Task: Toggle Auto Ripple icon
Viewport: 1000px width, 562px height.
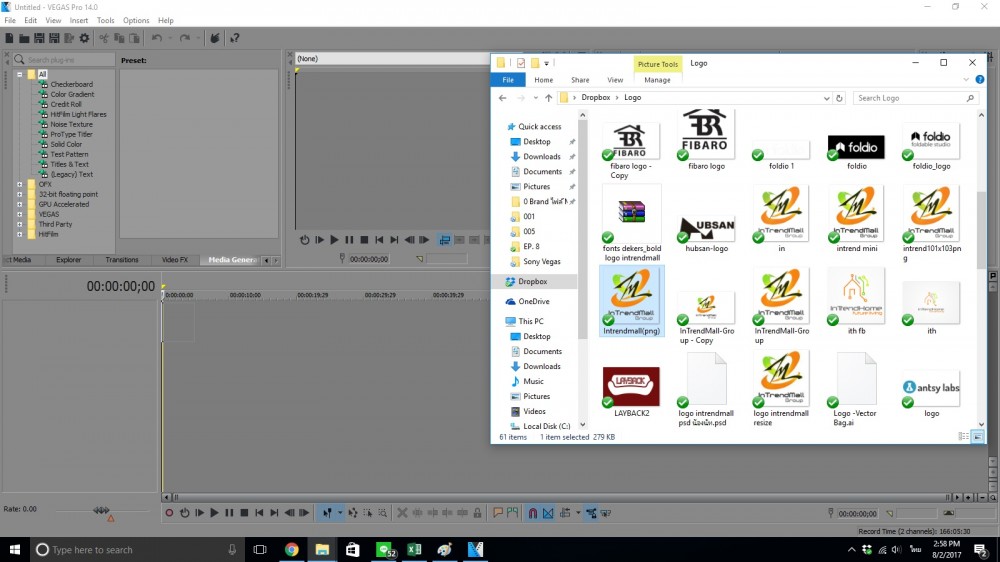Action: coord(565,513)
